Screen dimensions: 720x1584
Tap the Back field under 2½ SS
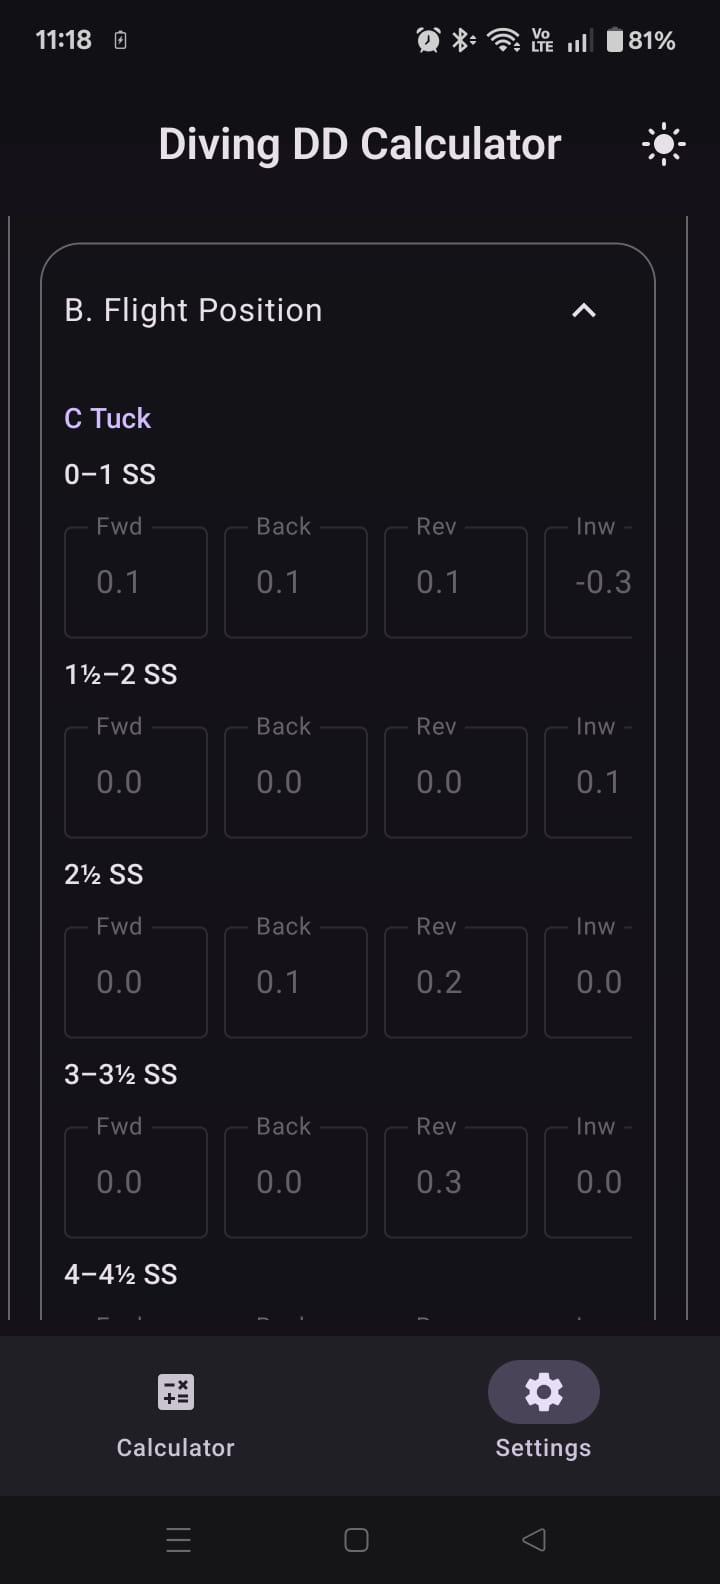(296, 982)
